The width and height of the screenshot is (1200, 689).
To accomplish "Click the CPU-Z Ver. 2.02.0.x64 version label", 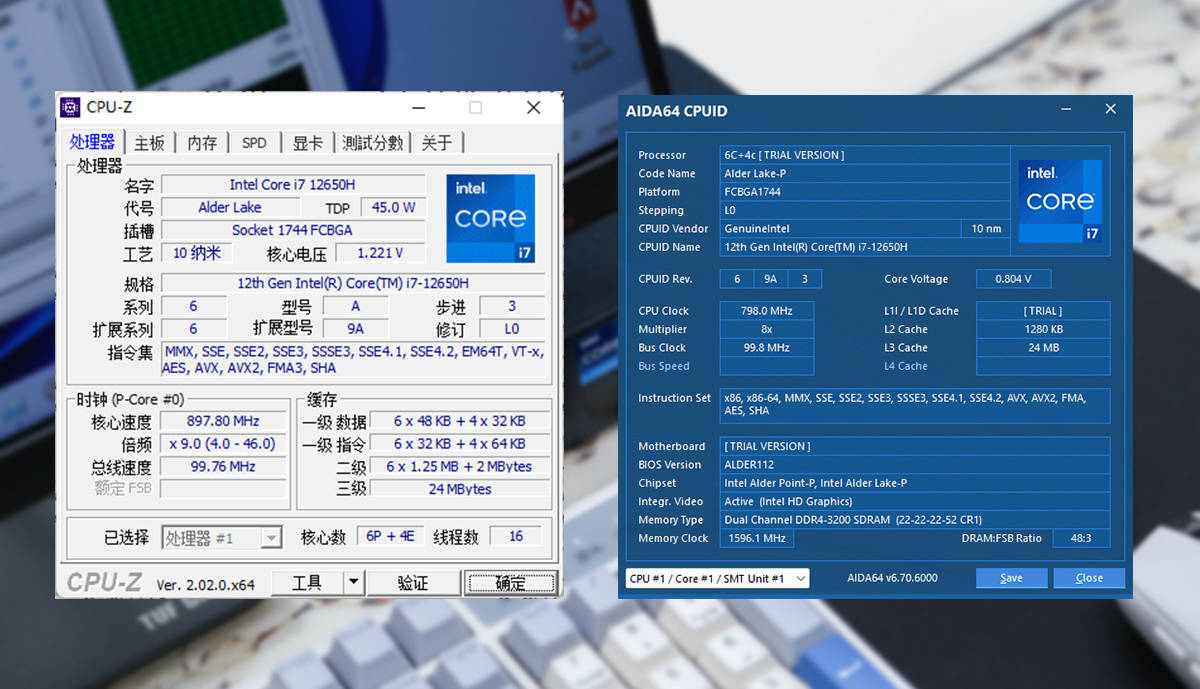I will pyautogui.click(x=206, y=584).
